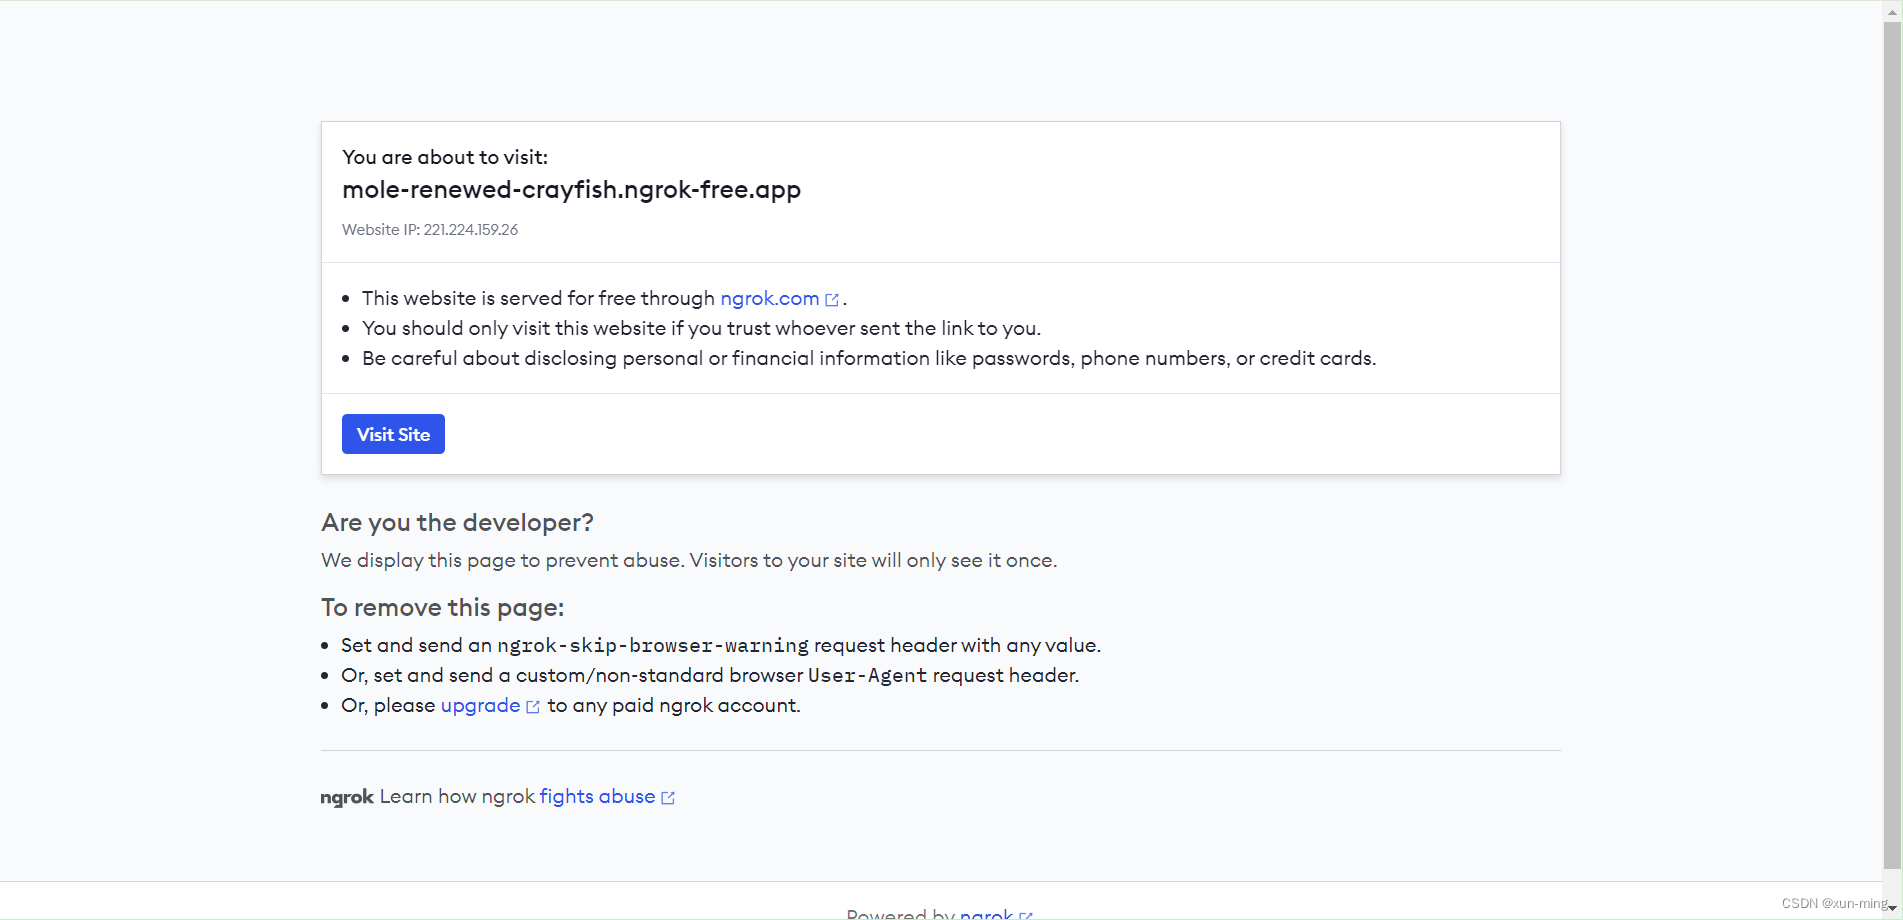Click external-link icon after fights abuse

[x=668, y=797]
